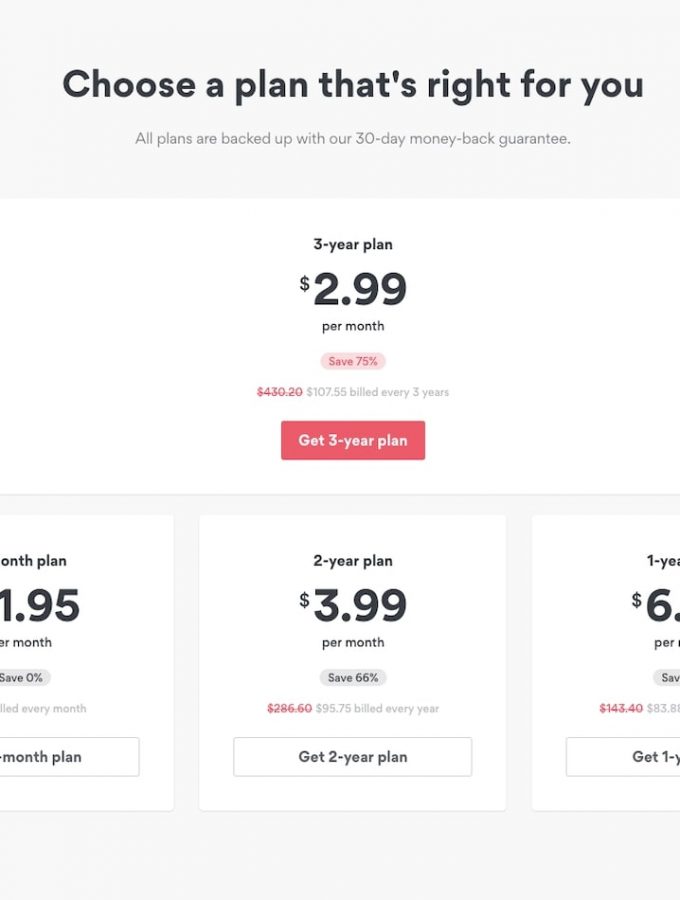Click the Save 0% badge

[x=22, y=677]
